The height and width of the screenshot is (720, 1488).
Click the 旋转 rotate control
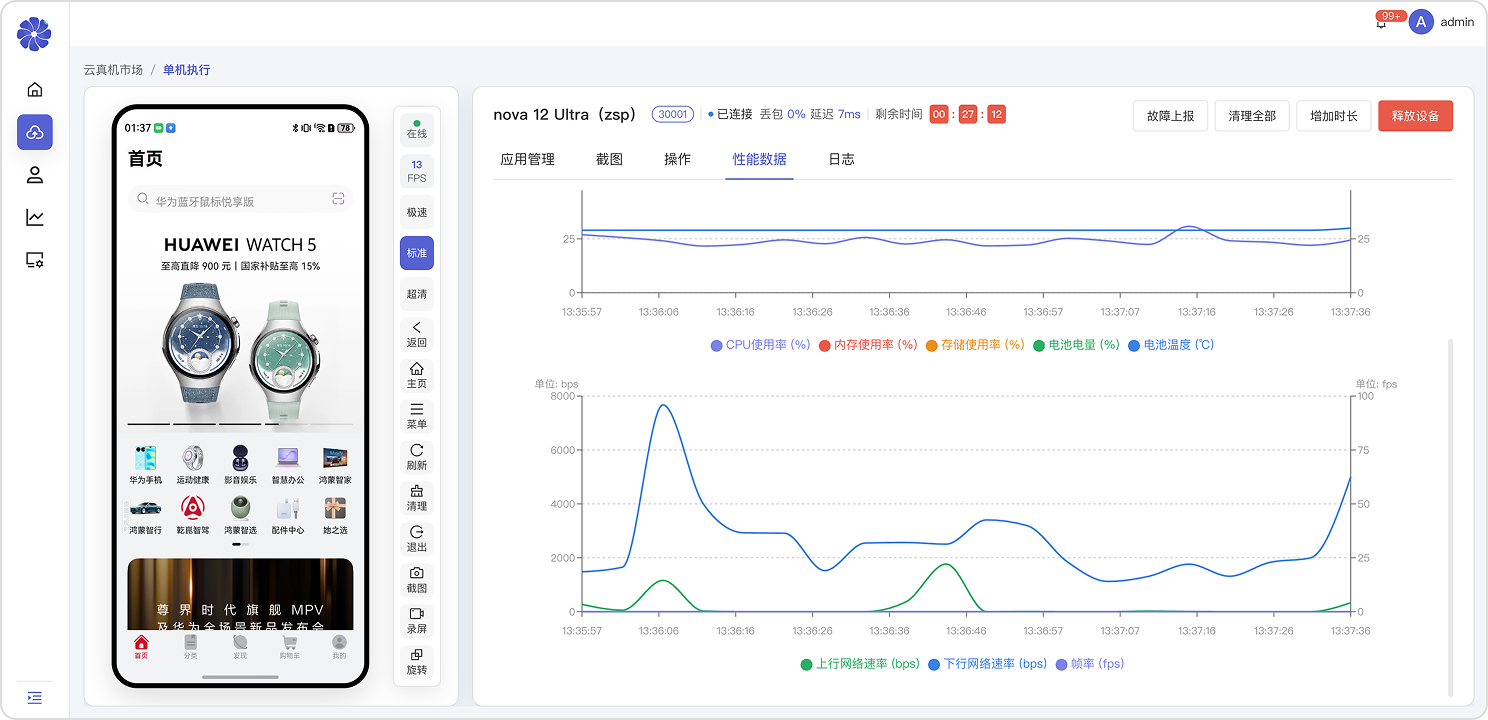417,662
